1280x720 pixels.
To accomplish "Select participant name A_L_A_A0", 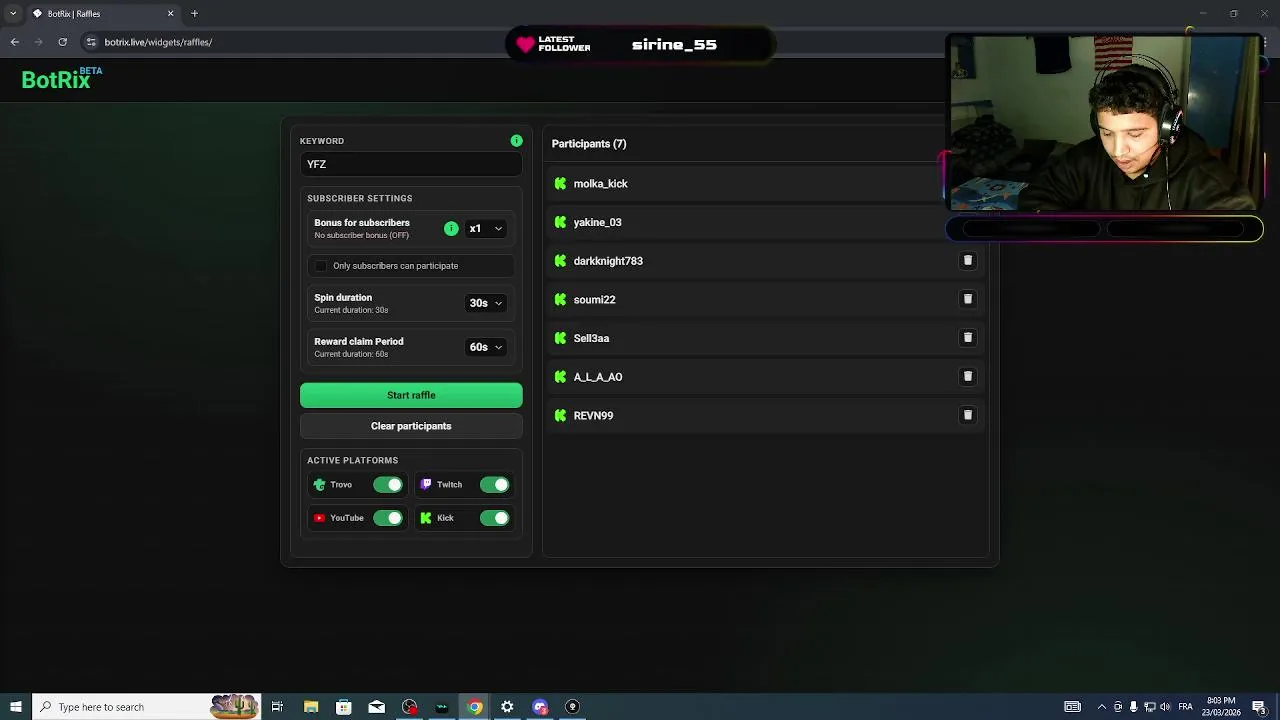I will click(598, 377).
